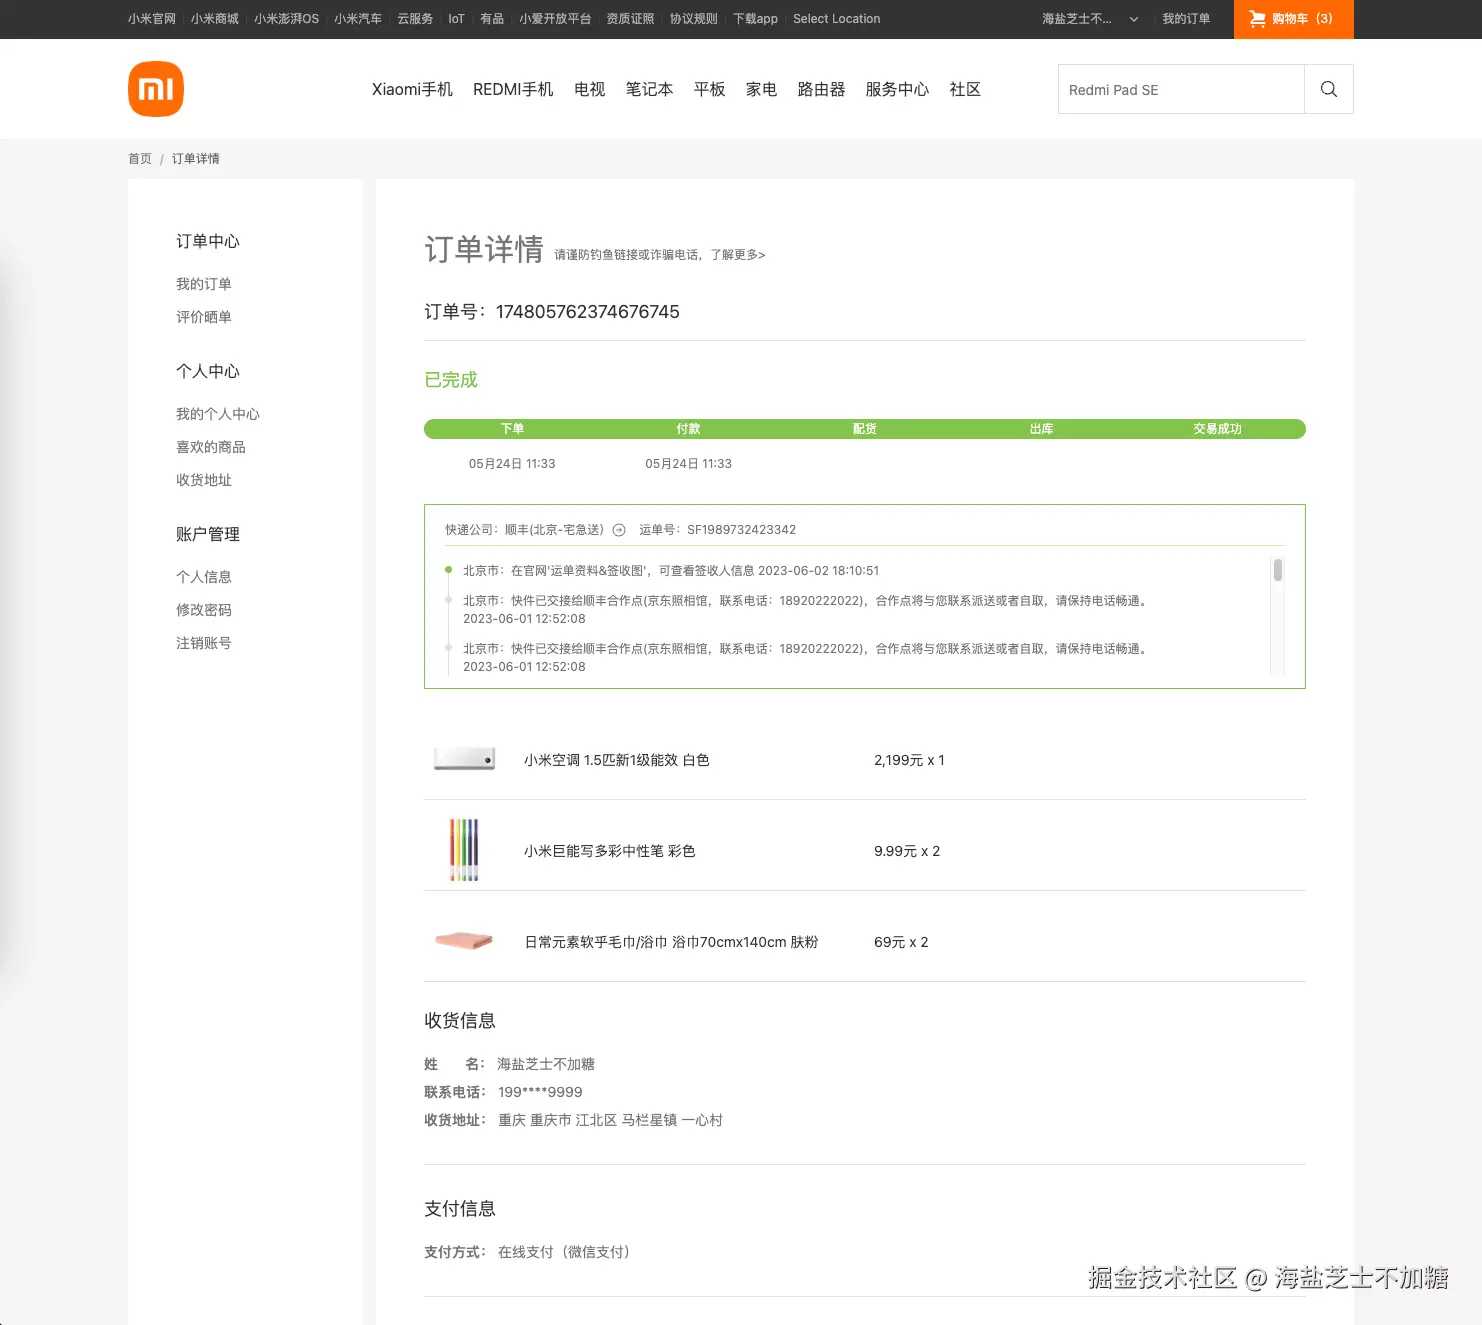The height and width of the screenshot is (1325, 1482).
Task: Open 小米官网 top link
Action: point(152,19)
